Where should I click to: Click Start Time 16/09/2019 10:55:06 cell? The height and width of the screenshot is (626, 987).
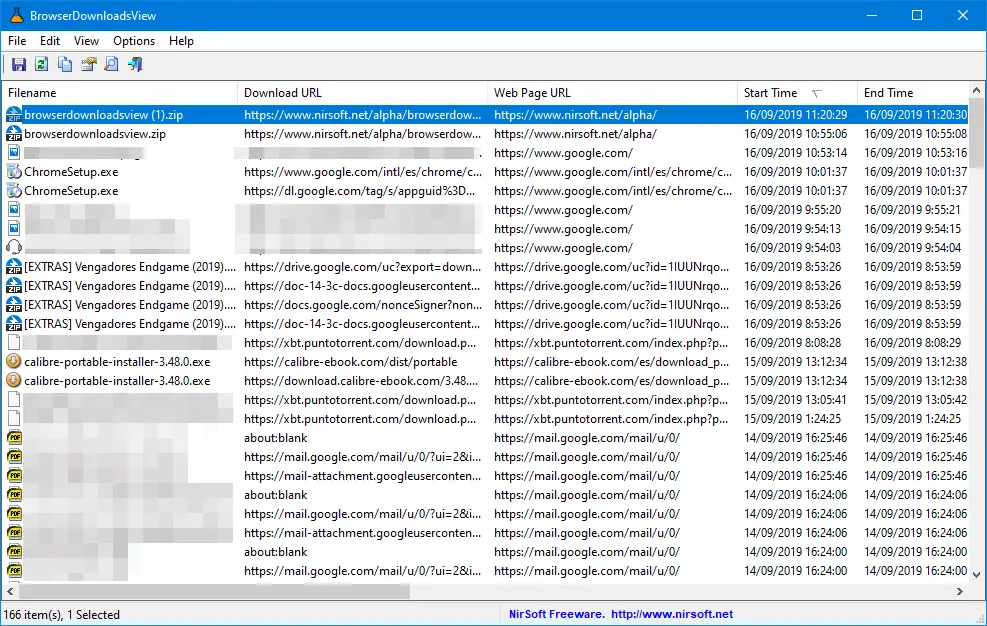(x=796, y=134)
